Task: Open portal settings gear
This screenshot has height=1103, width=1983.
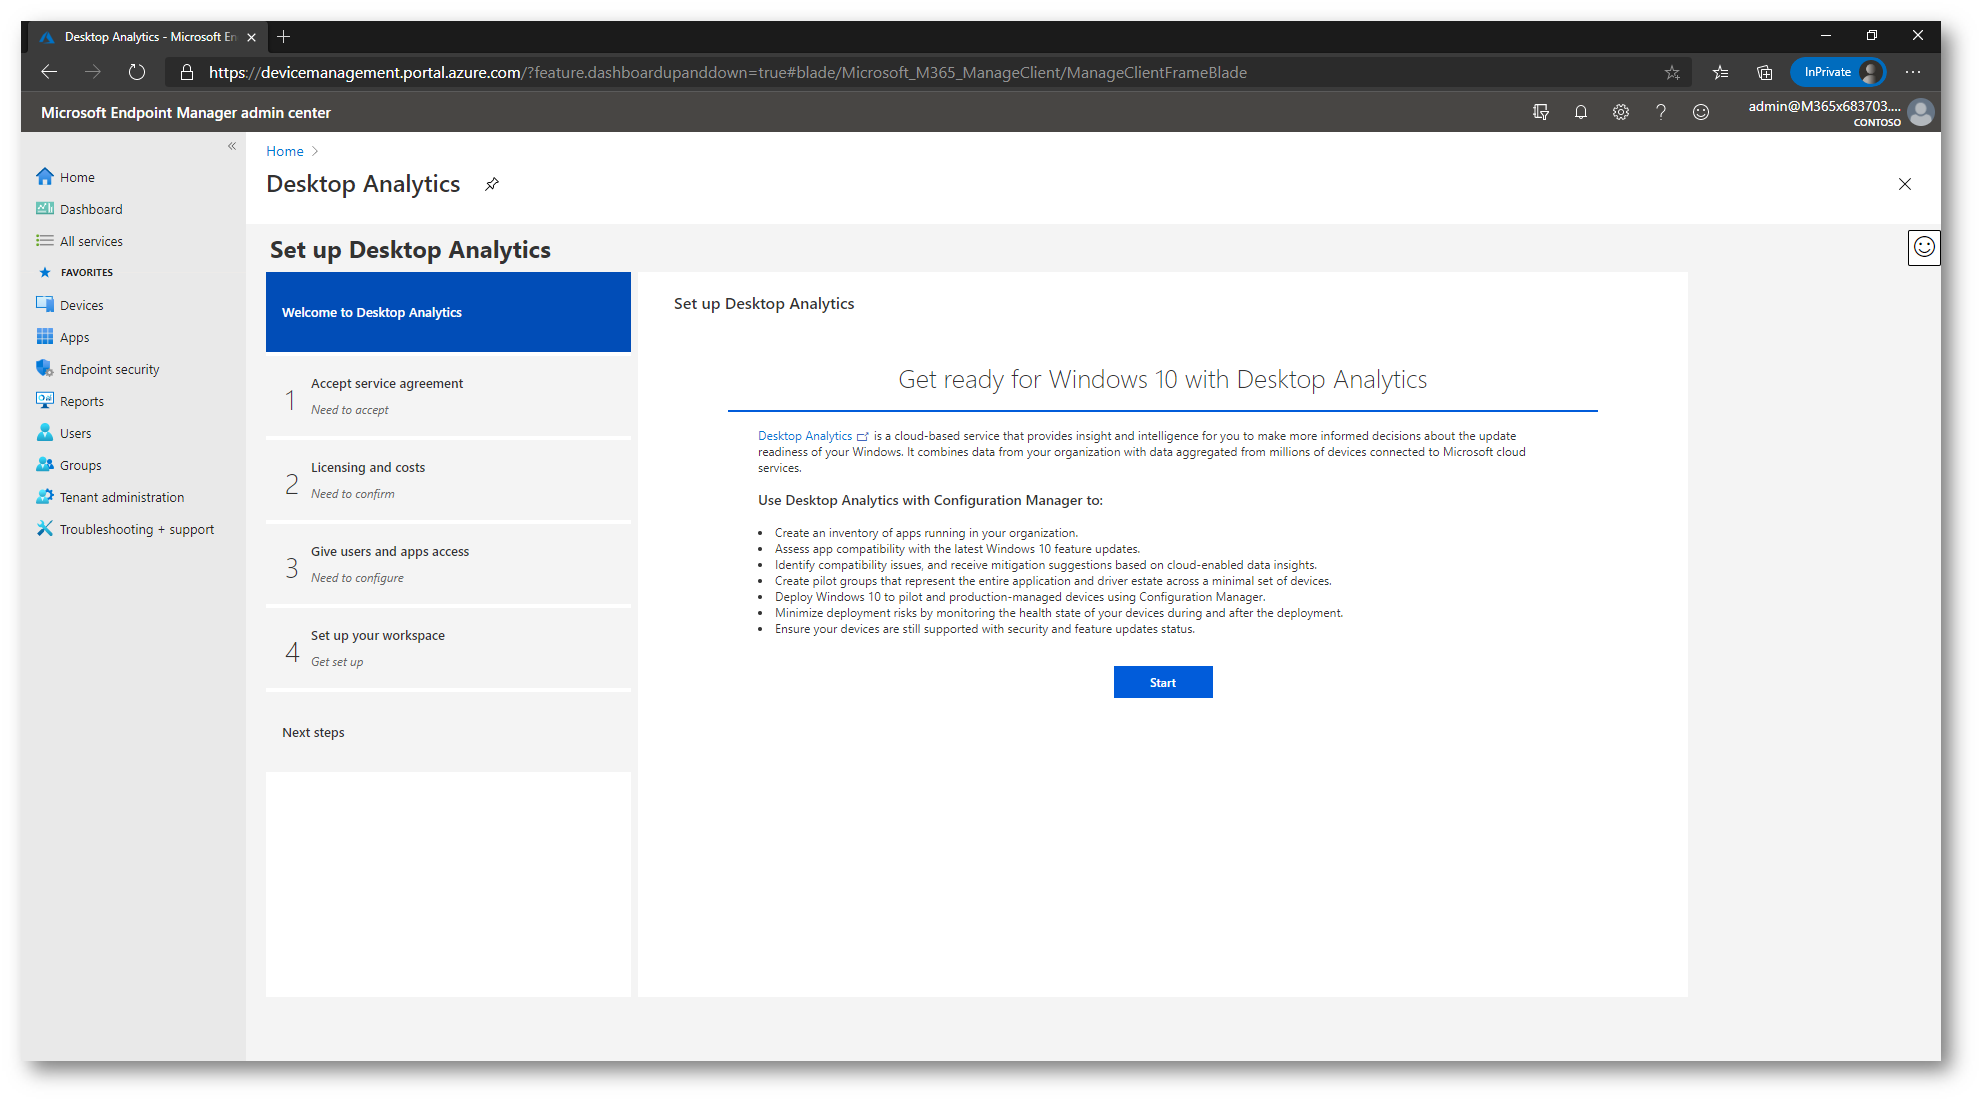Action: (x=1621, y=112)
